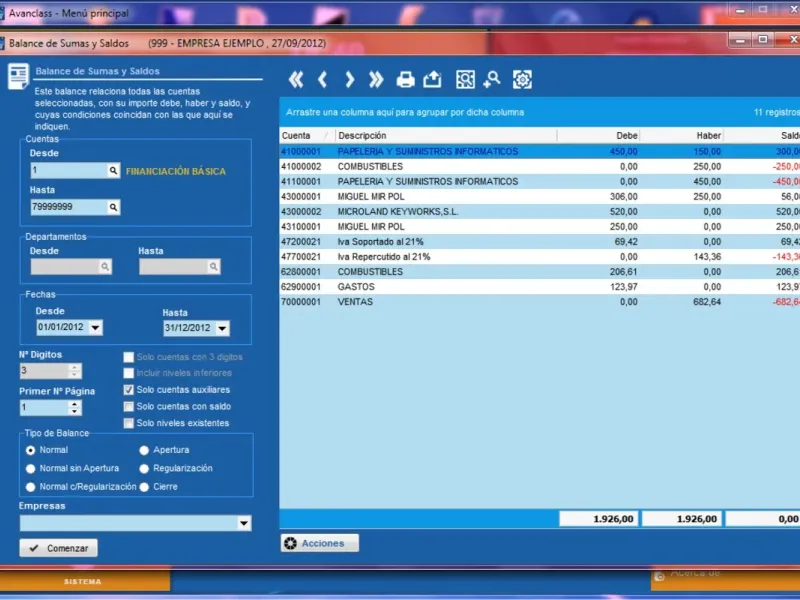Uncheck 'Solo cuentas auxiliares' checkbox
The image size is (800, 600).
click(x=128, y=390)
